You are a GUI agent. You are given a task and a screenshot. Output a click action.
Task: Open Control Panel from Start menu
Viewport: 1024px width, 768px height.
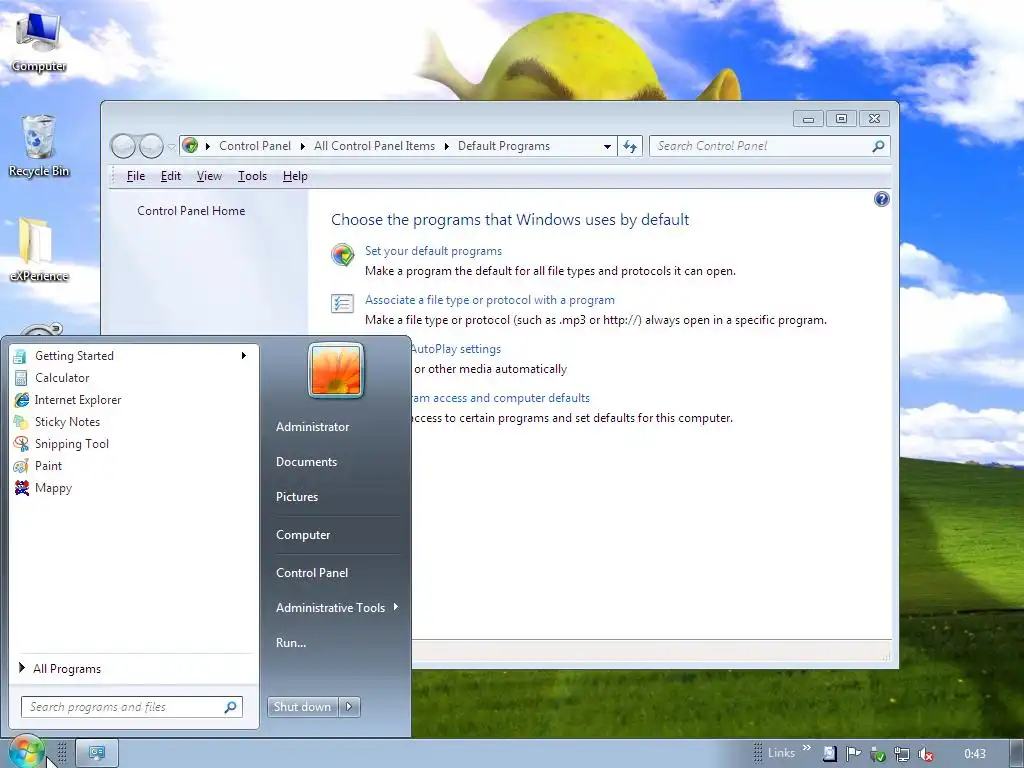coord(312,573)
